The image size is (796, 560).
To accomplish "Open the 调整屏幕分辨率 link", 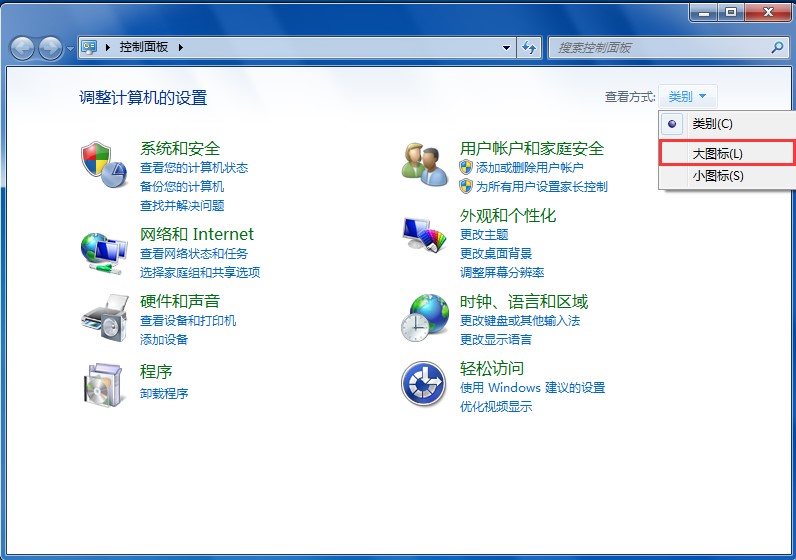I will [502, 272].
